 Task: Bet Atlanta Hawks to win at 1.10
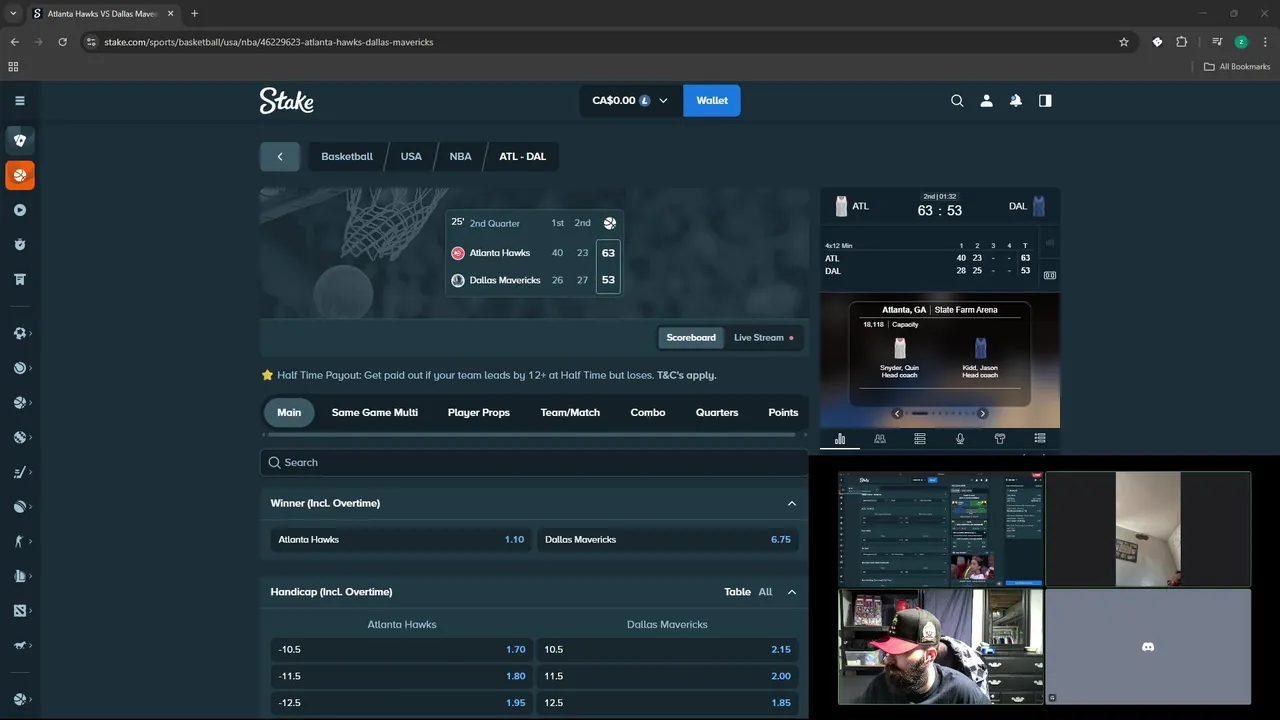401,539
